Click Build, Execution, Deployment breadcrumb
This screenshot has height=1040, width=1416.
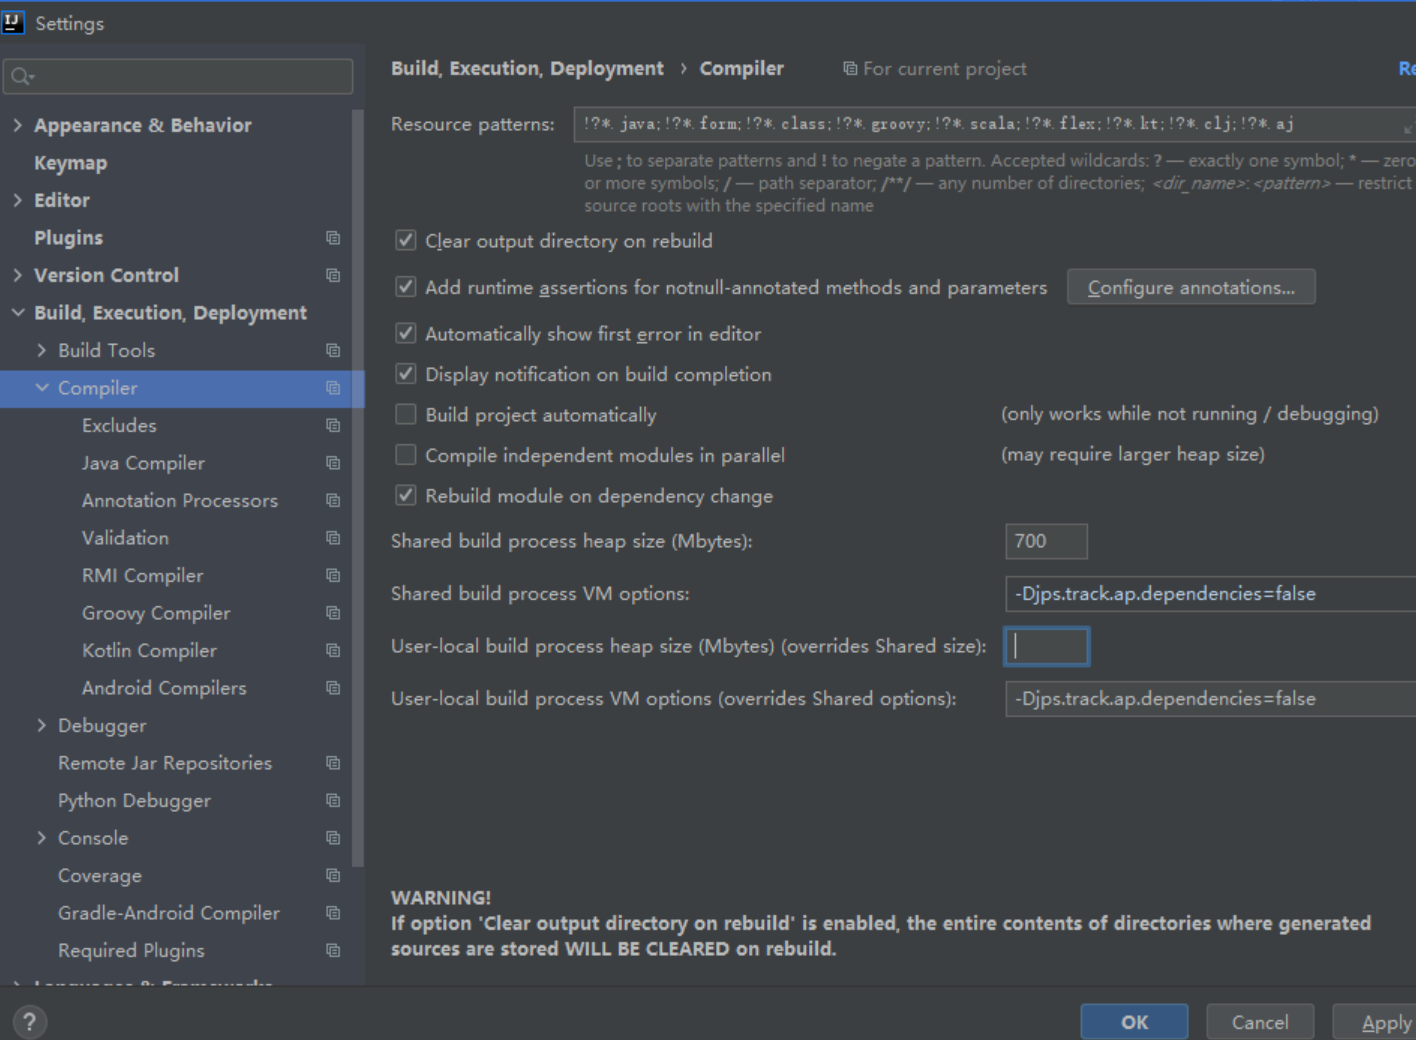point(527,68)
